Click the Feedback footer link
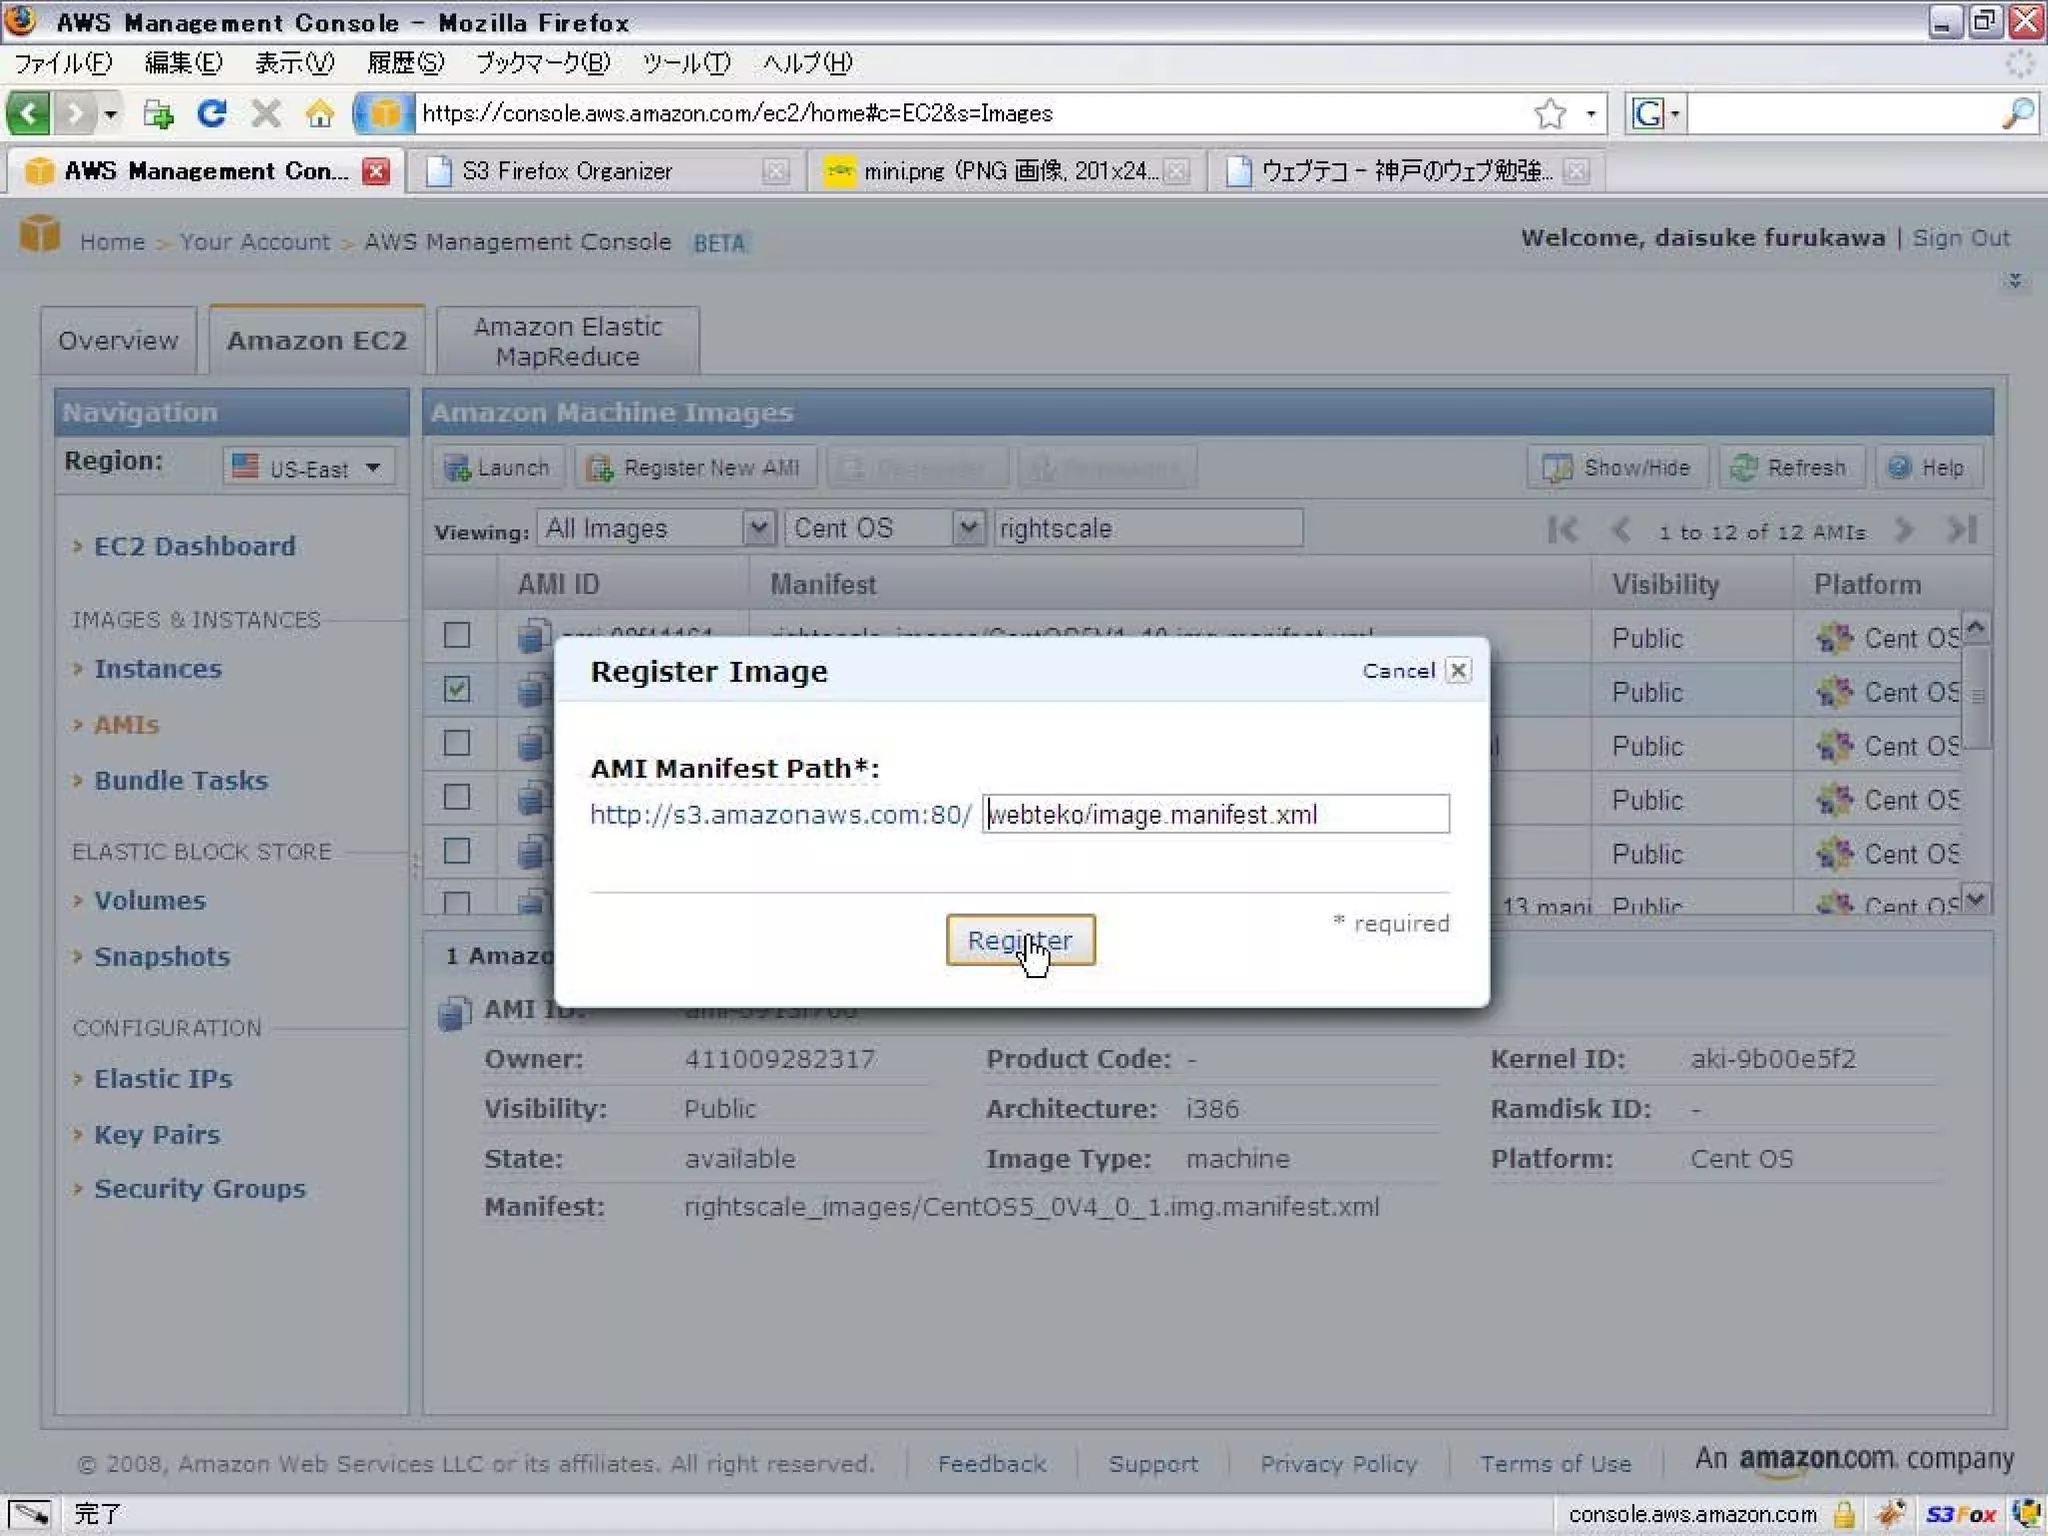The width and height of the screenshot is (2048, 1536). (991, 1464)
